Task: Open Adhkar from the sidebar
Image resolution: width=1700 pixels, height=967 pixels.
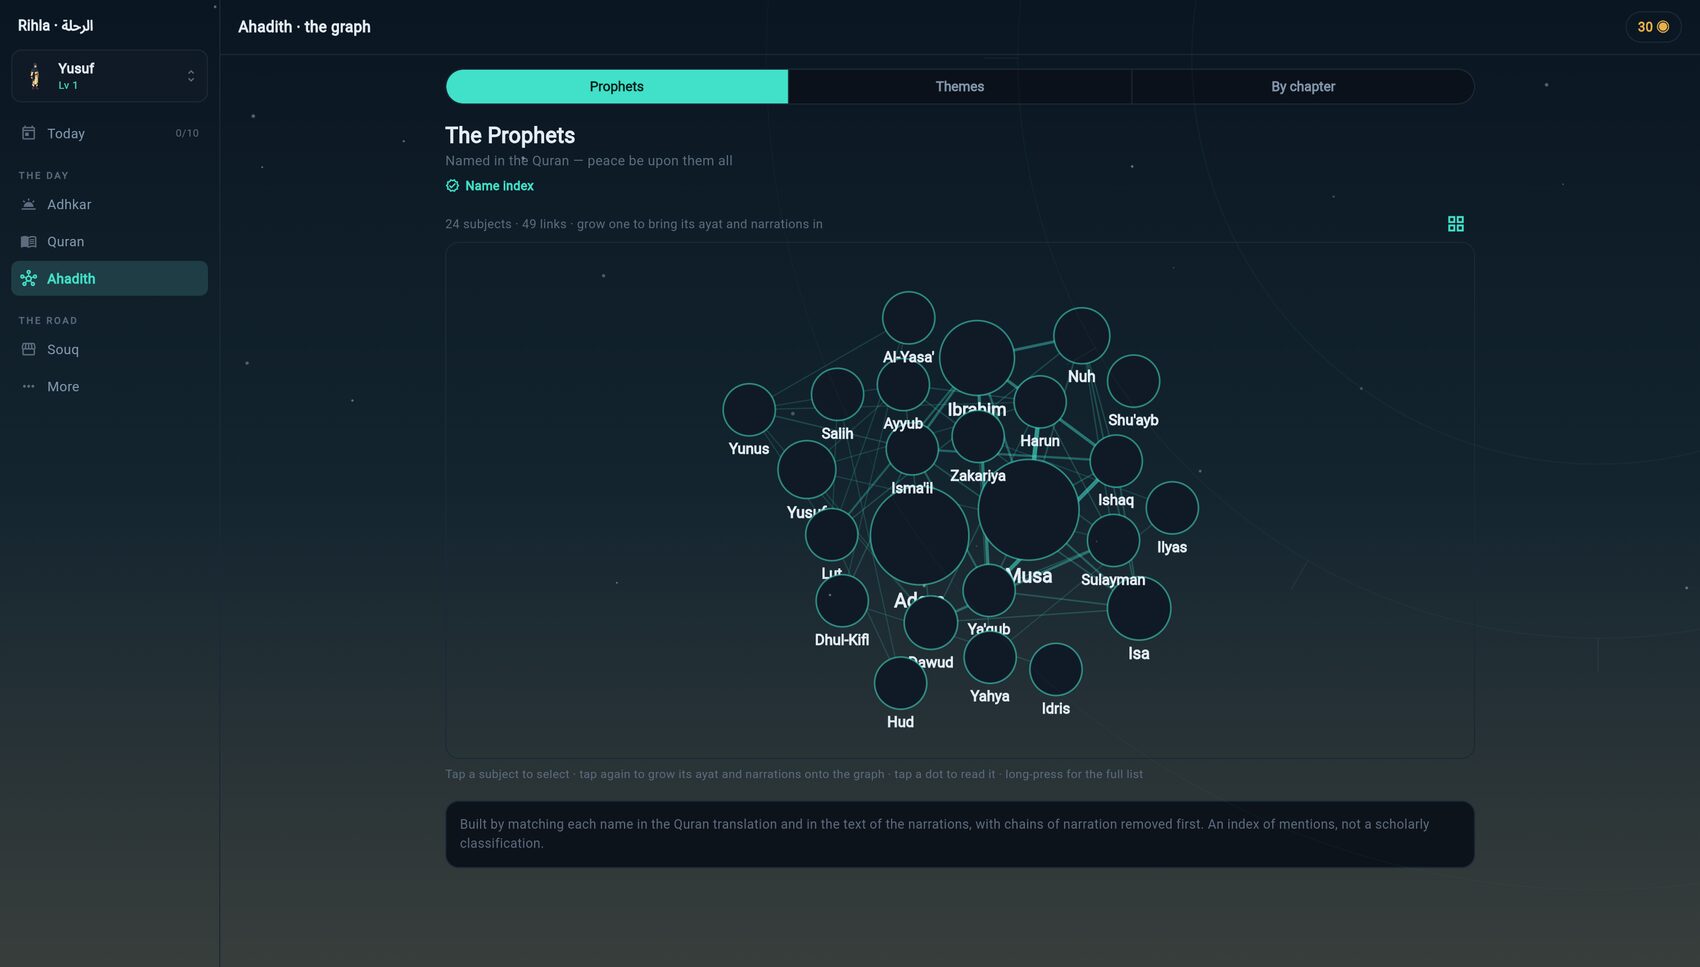Action: 109,204
